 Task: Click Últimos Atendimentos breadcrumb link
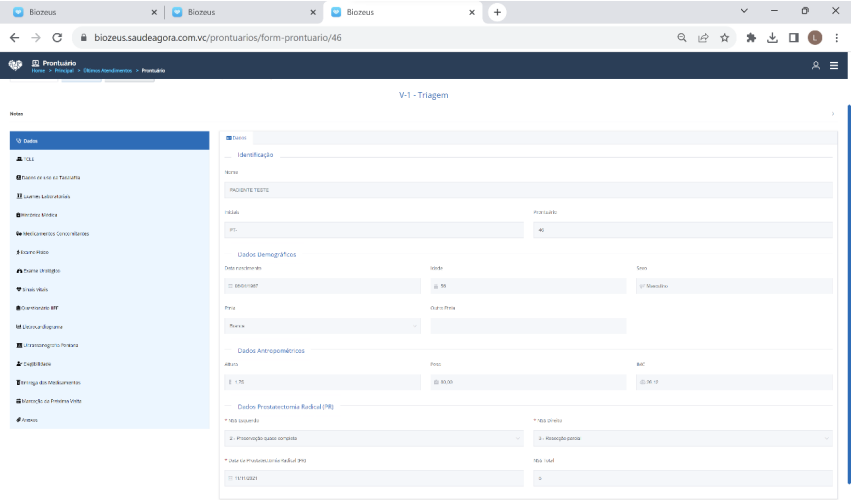(108, 71)
